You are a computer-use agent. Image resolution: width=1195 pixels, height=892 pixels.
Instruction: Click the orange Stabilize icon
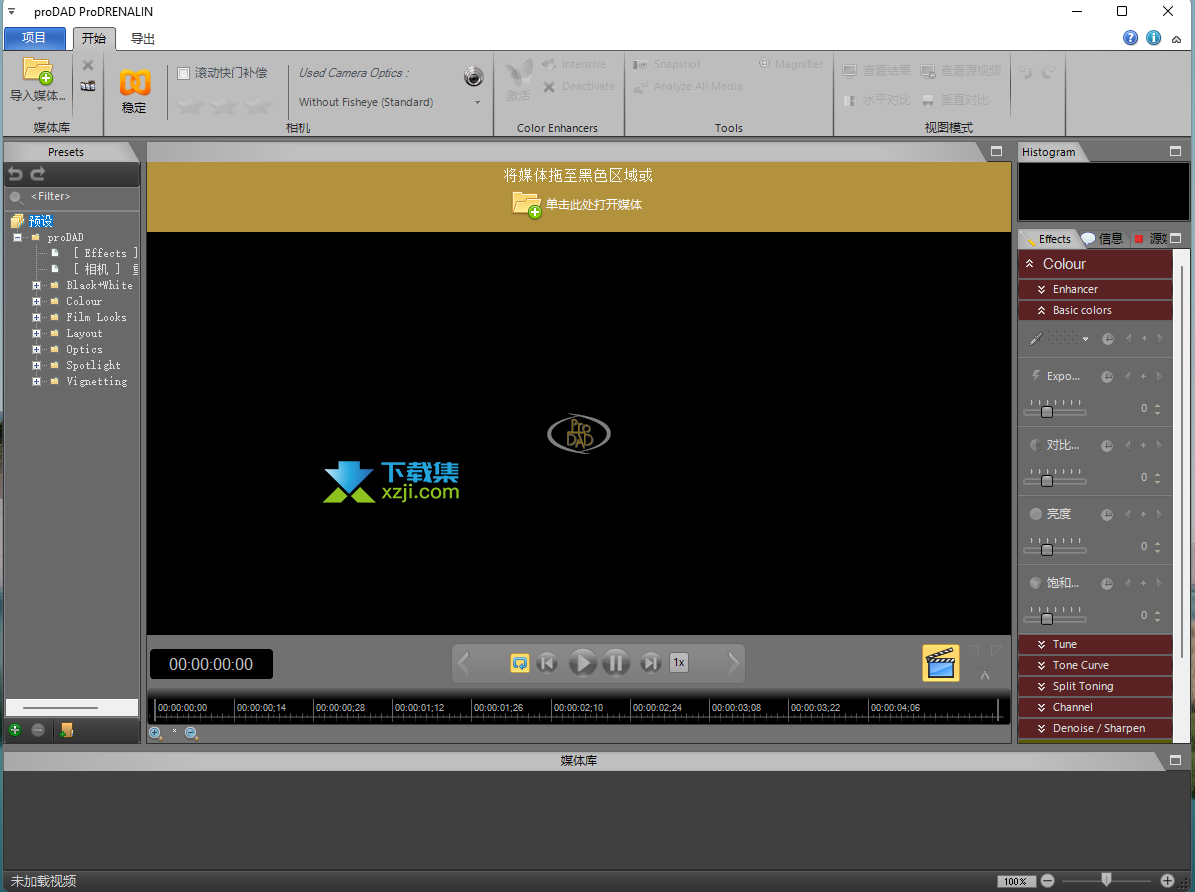[135, 82]
